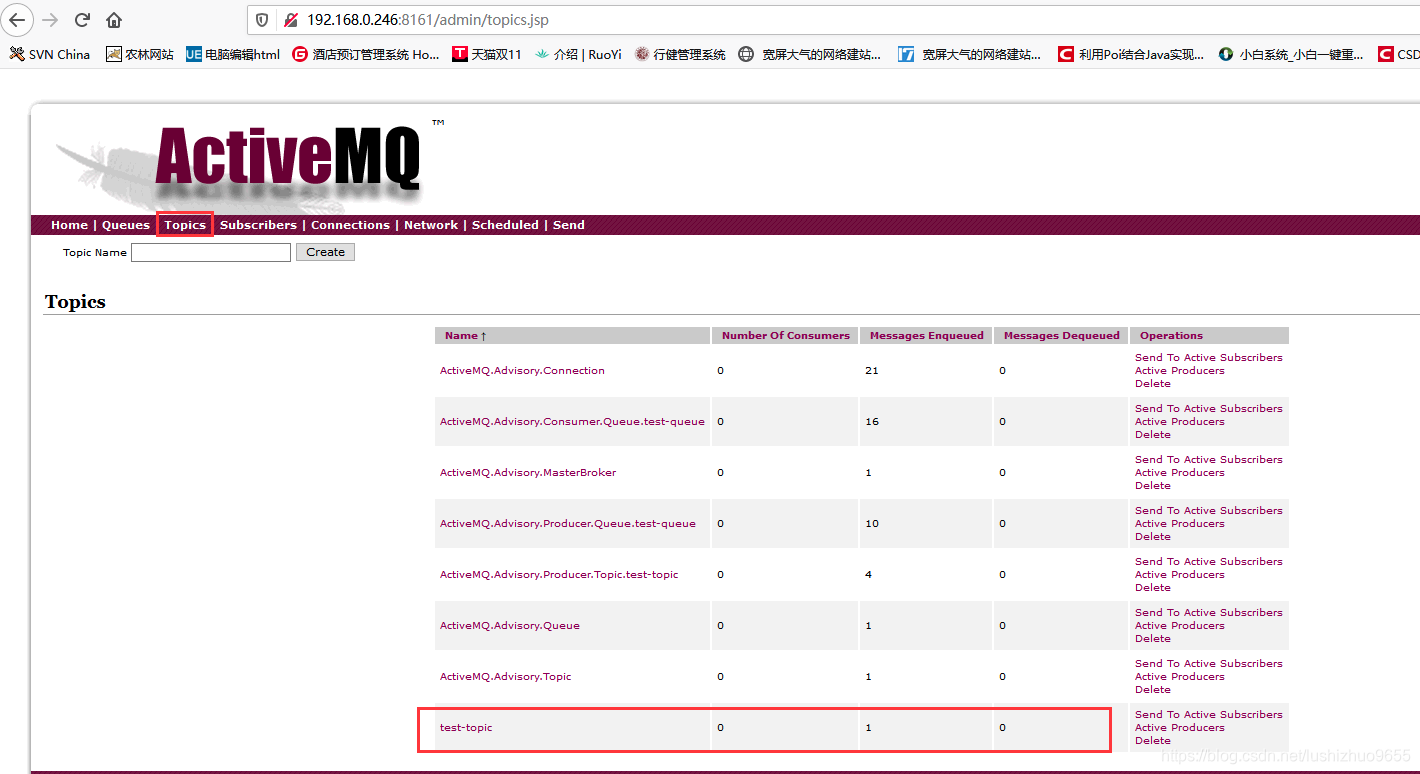
Task: Open the 电脑编辑html bookmark
Action: [233, 54]
